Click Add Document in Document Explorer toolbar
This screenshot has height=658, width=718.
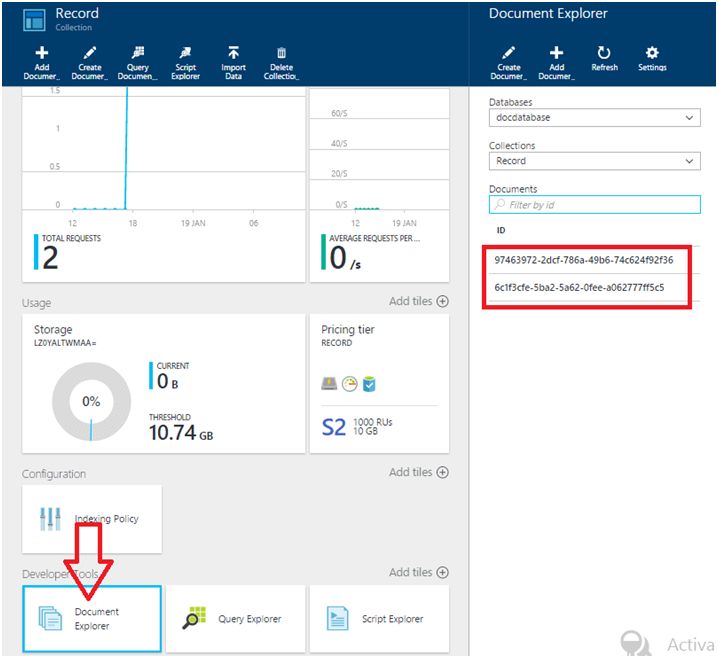(x=556, y=63)
